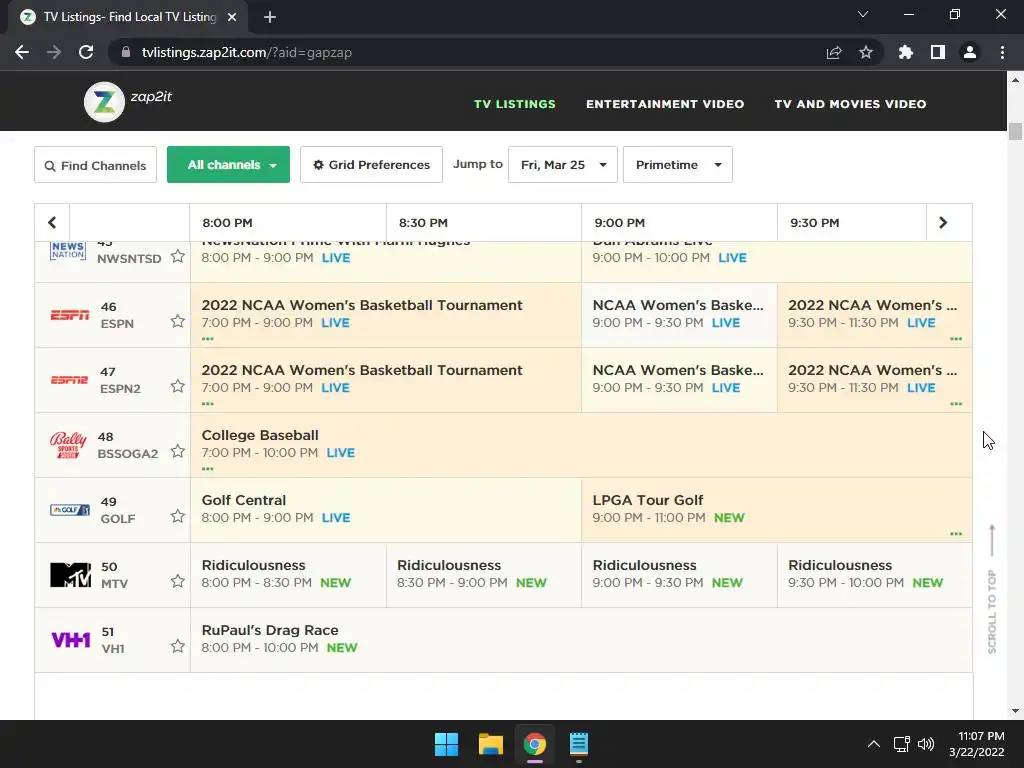Open Grid Preferences button
This screenshot has height=768, width=1024.
click(372, 165)
